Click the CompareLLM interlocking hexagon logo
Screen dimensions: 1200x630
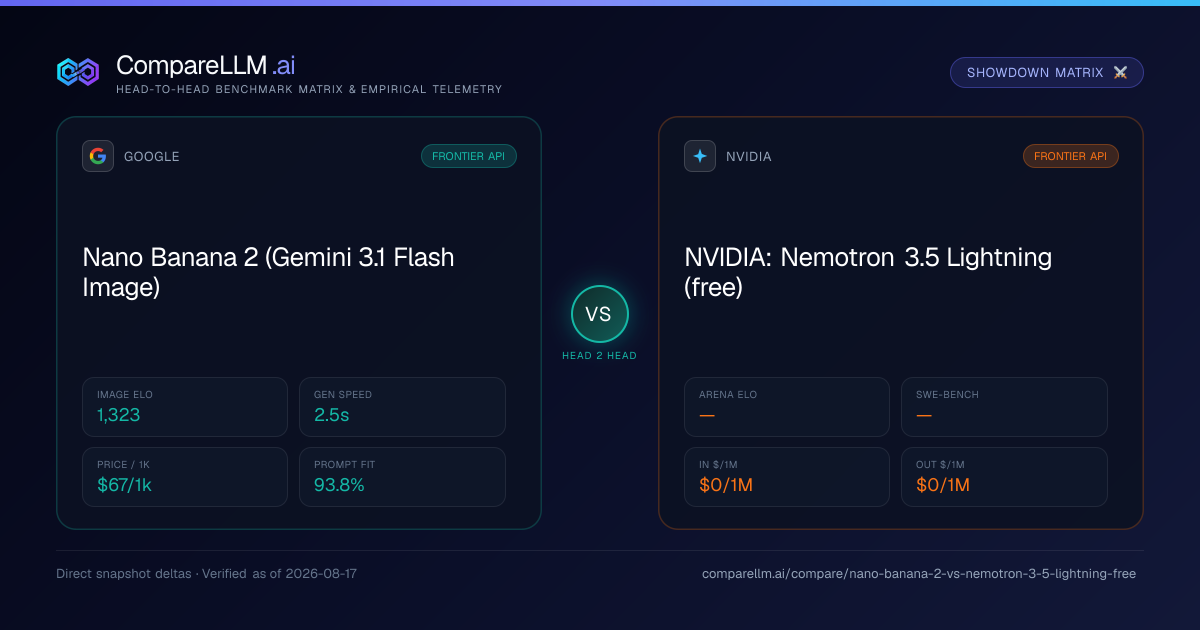click(78, 72)
